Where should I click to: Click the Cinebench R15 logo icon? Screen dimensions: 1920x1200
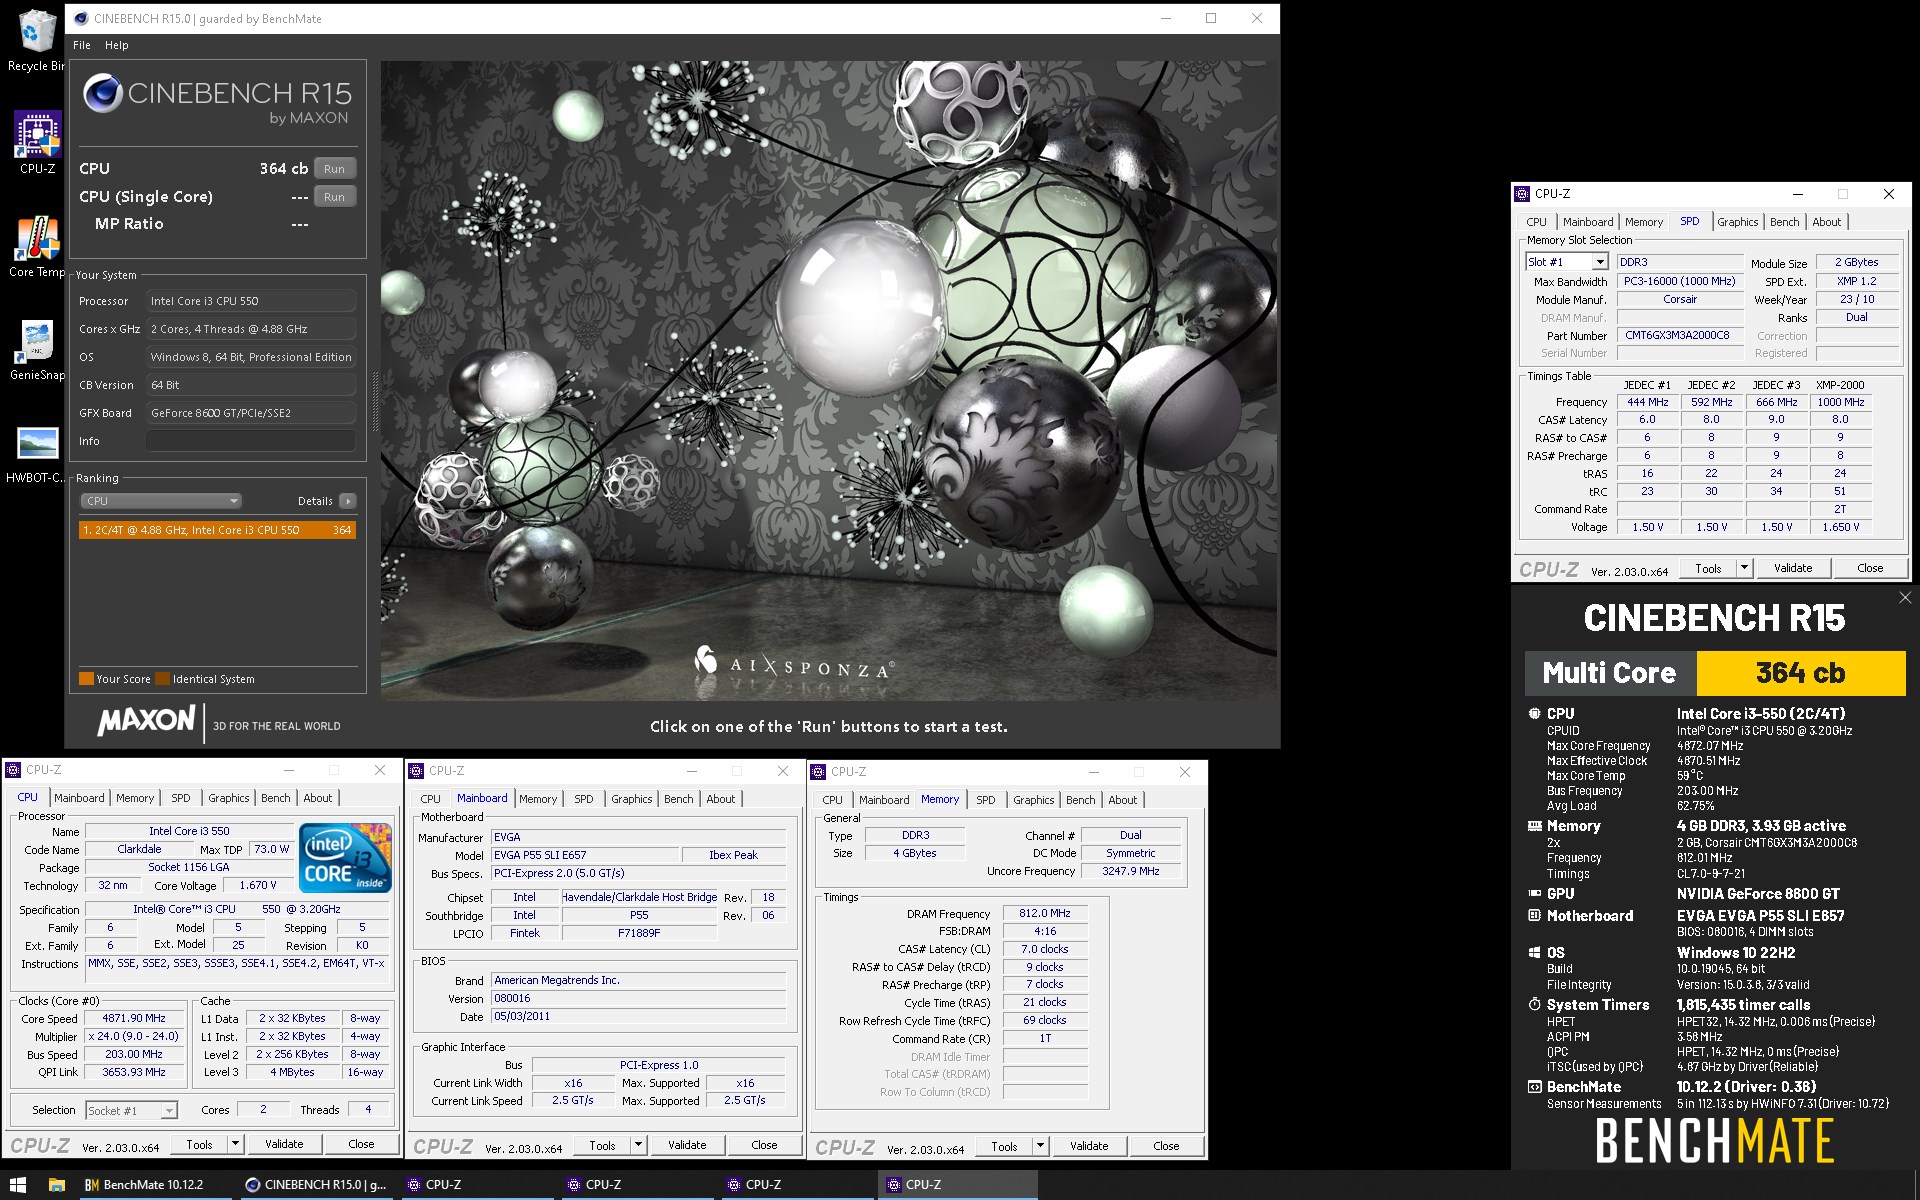tap(102, 94)
